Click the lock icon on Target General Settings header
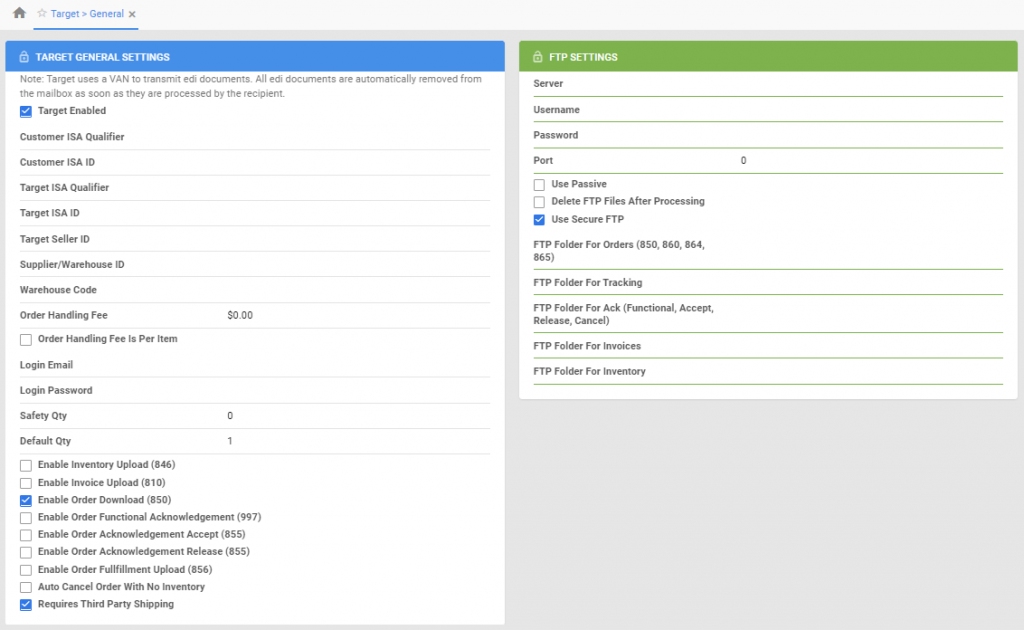This screenshot has height=630, width=1024. click(x=22, y=55)
